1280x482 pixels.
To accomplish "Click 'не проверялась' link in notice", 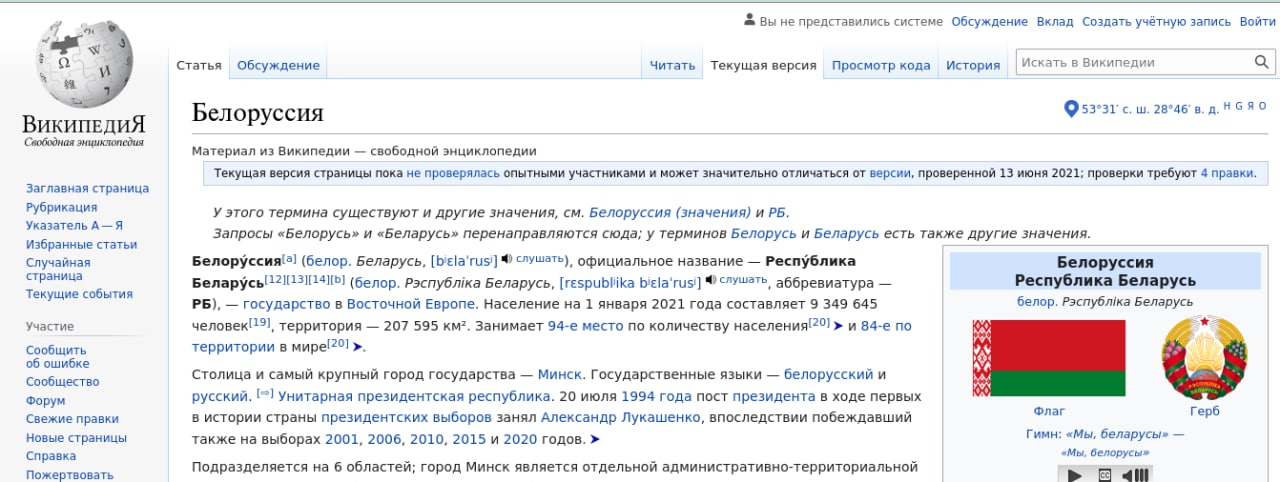I will (x=453, y=173).
